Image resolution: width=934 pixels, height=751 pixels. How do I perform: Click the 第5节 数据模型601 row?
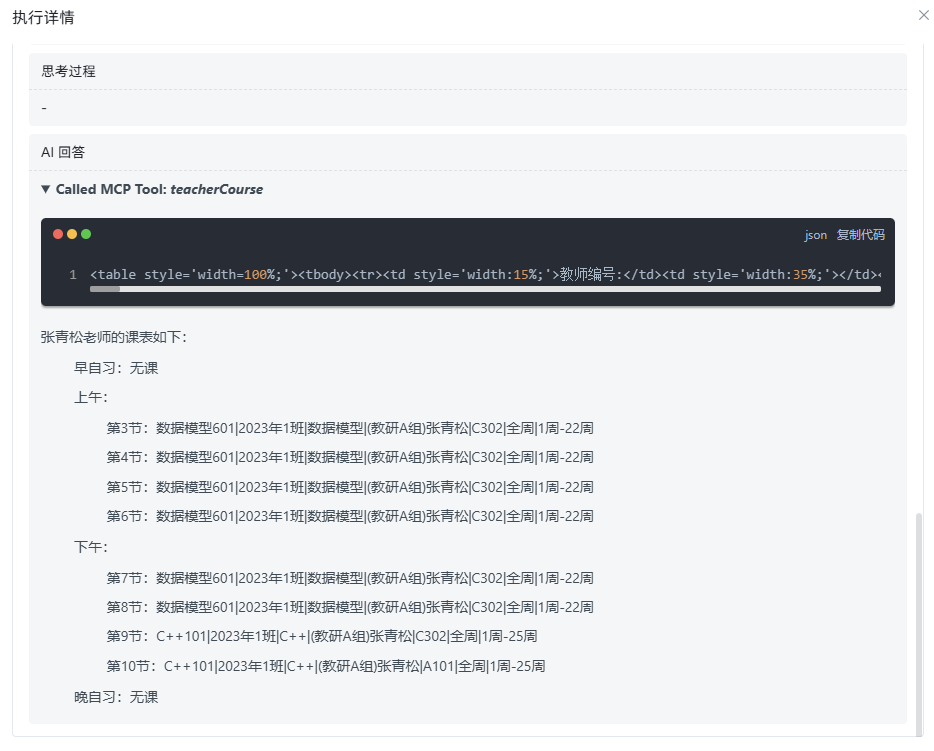tap(350, 487)
